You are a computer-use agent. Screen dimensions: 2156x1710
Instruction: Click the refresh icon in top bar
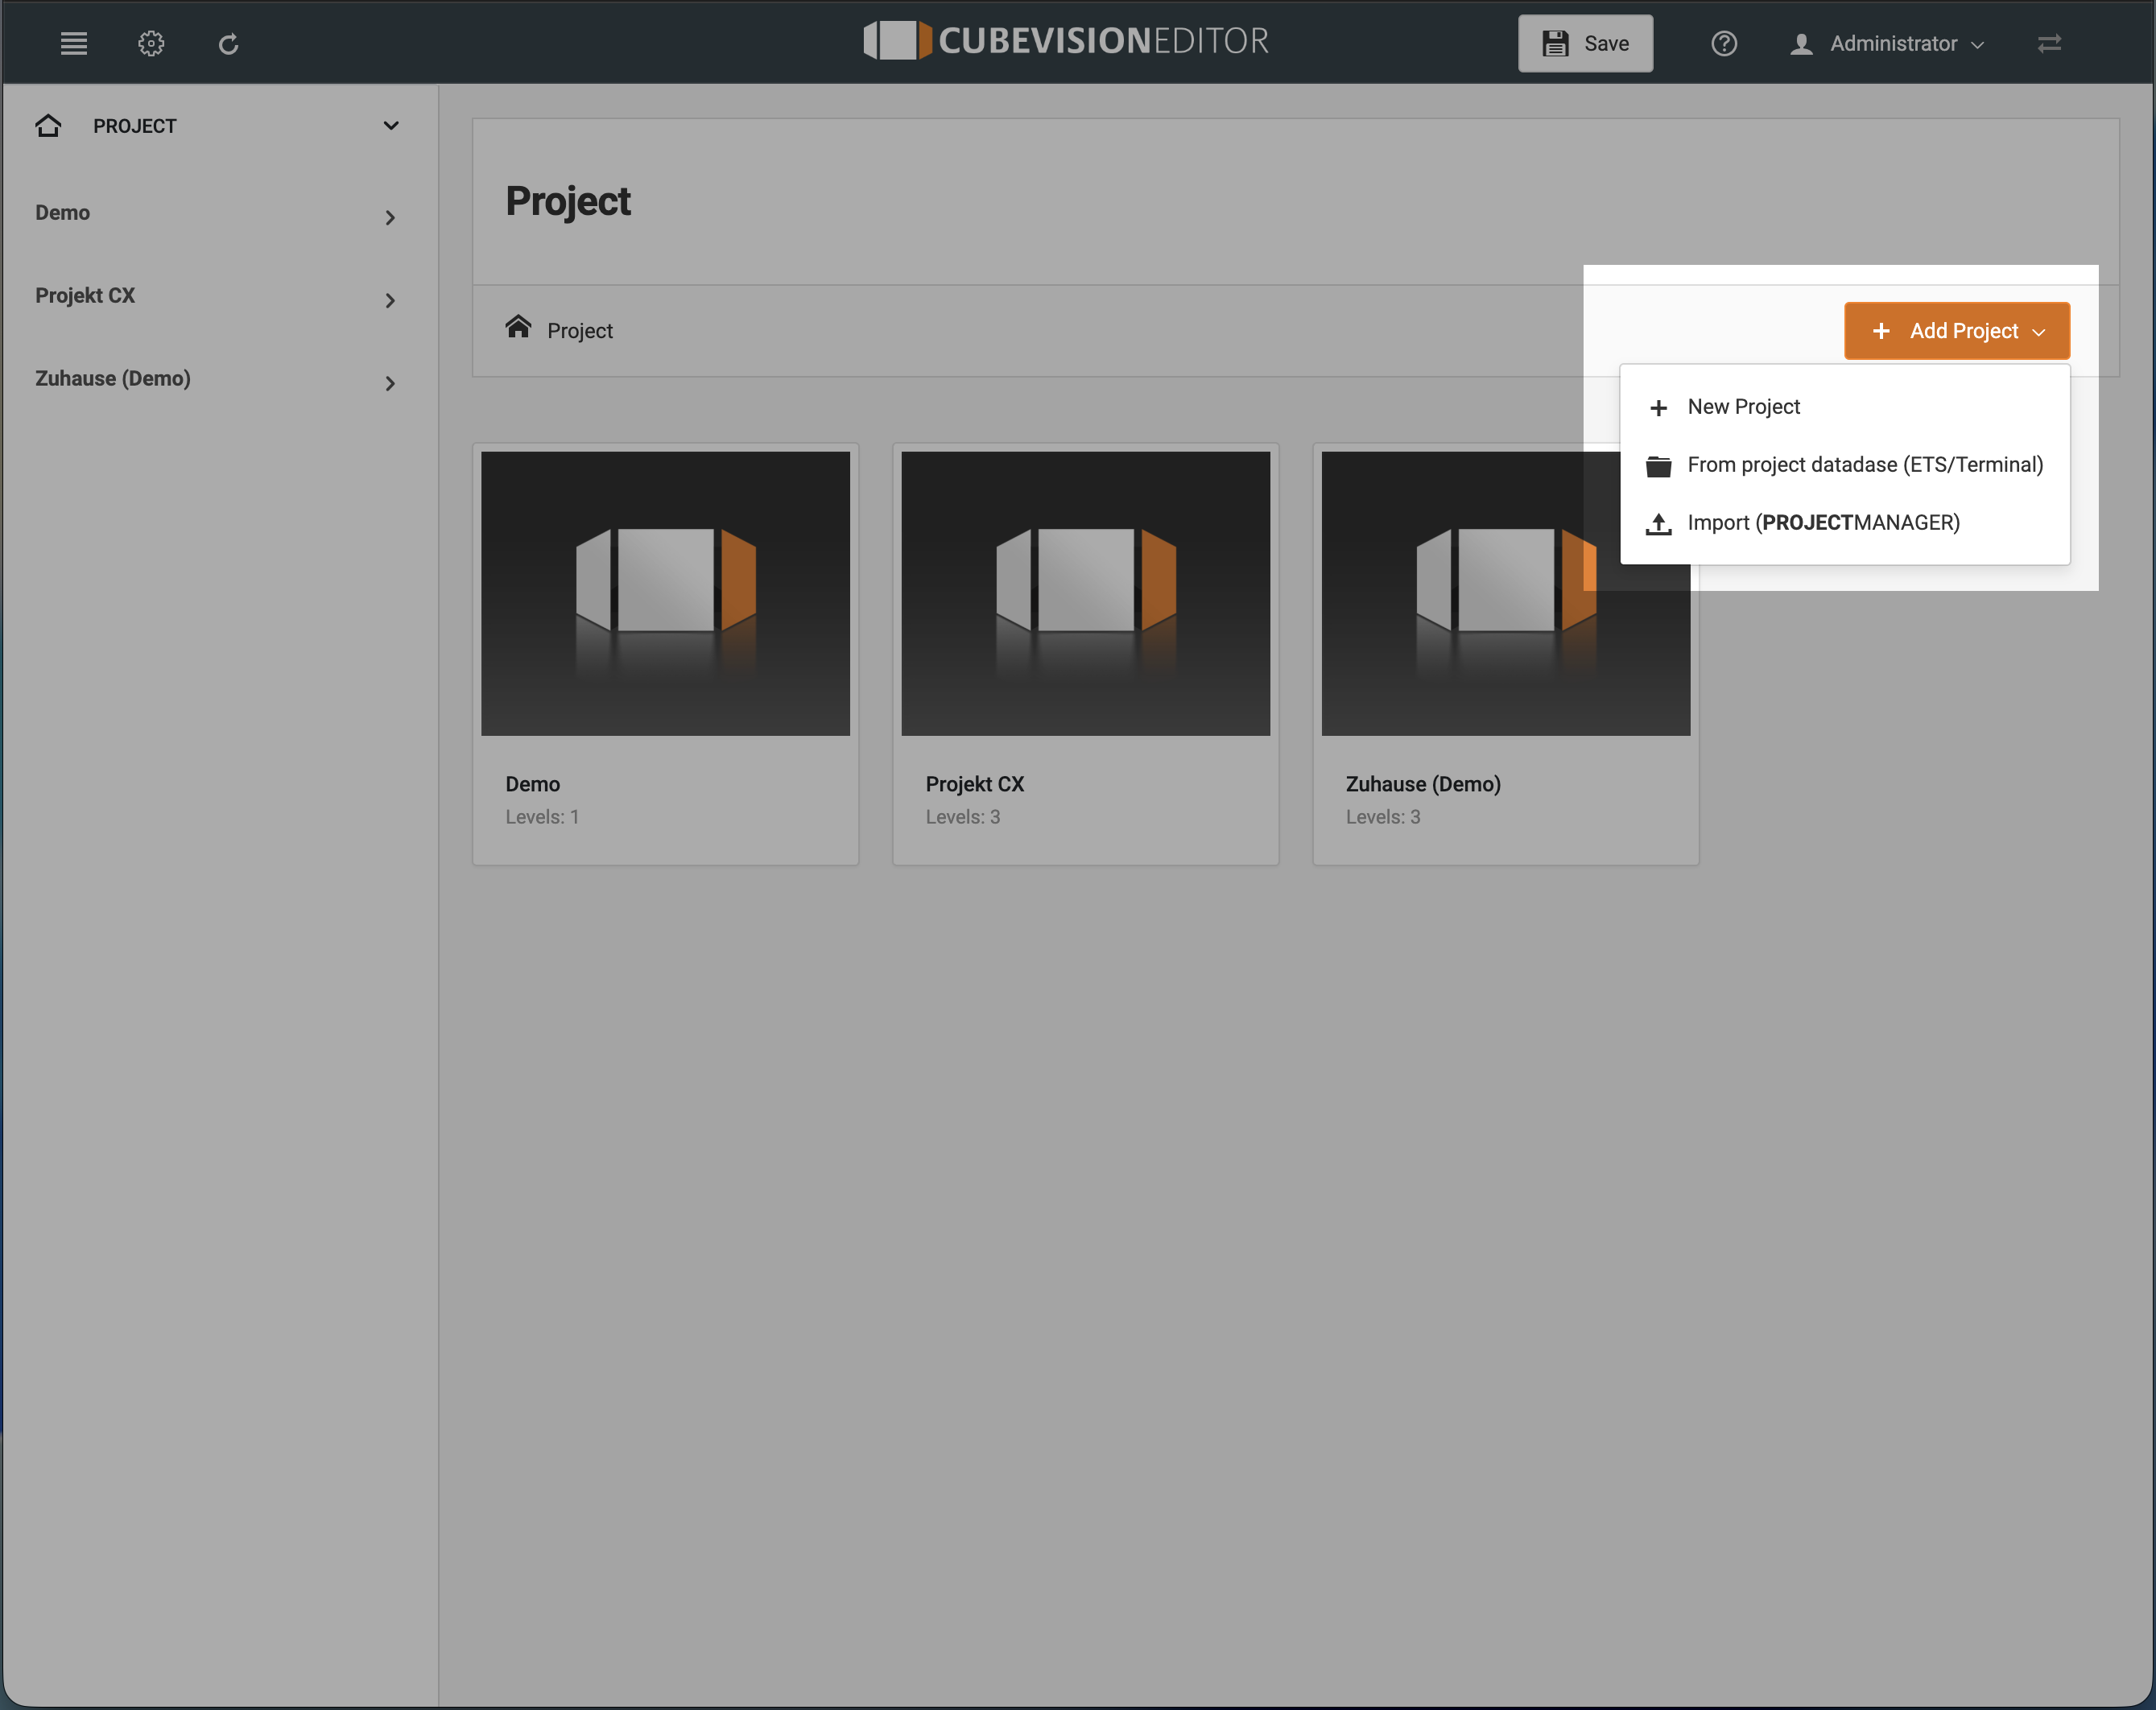(228, 44)
